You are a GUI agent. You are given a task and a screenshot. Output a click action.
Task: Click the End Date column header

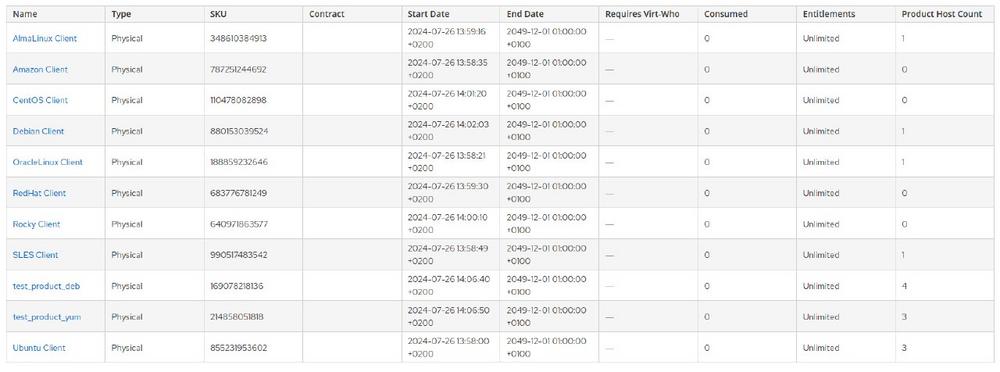pos(525,14)
